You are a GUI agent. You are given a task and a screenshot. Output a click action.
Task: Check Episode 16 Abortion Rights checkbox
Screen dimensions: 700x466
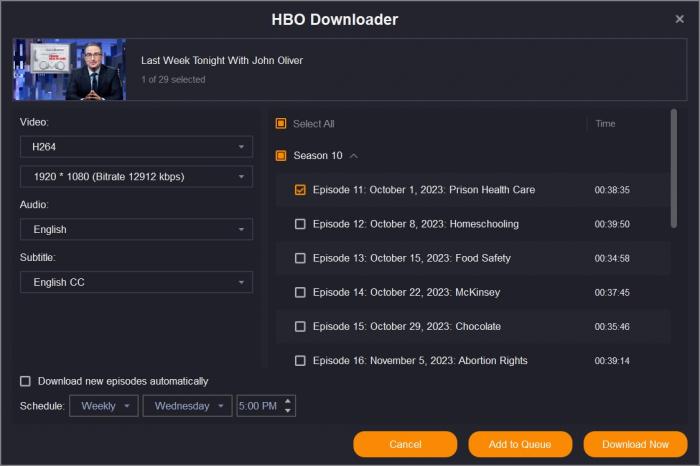coord(300,361)
